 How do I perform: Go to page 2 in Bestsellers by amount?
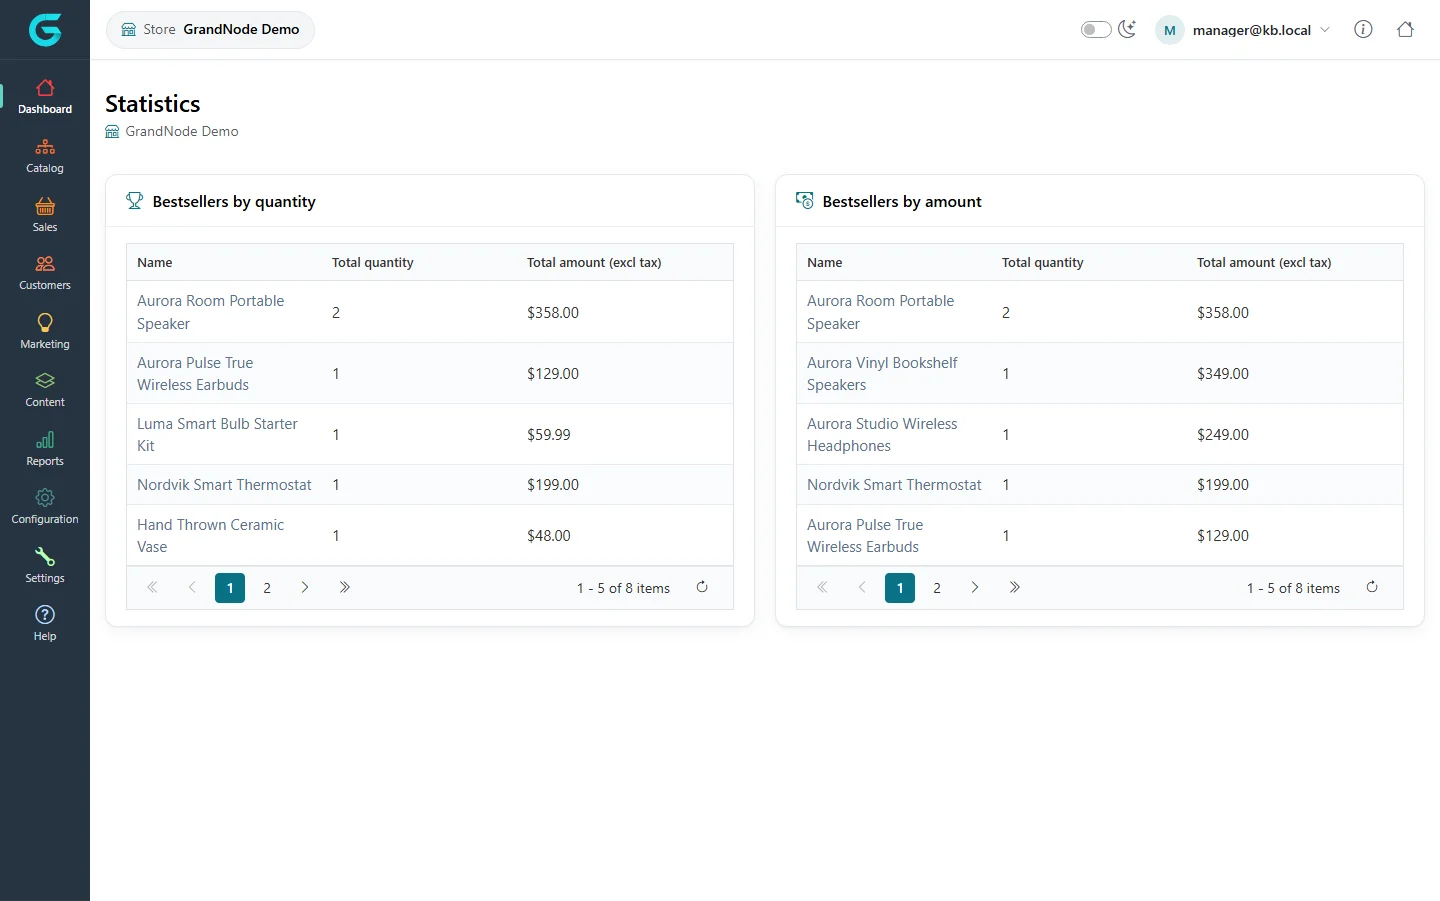(x=937, y=588)
